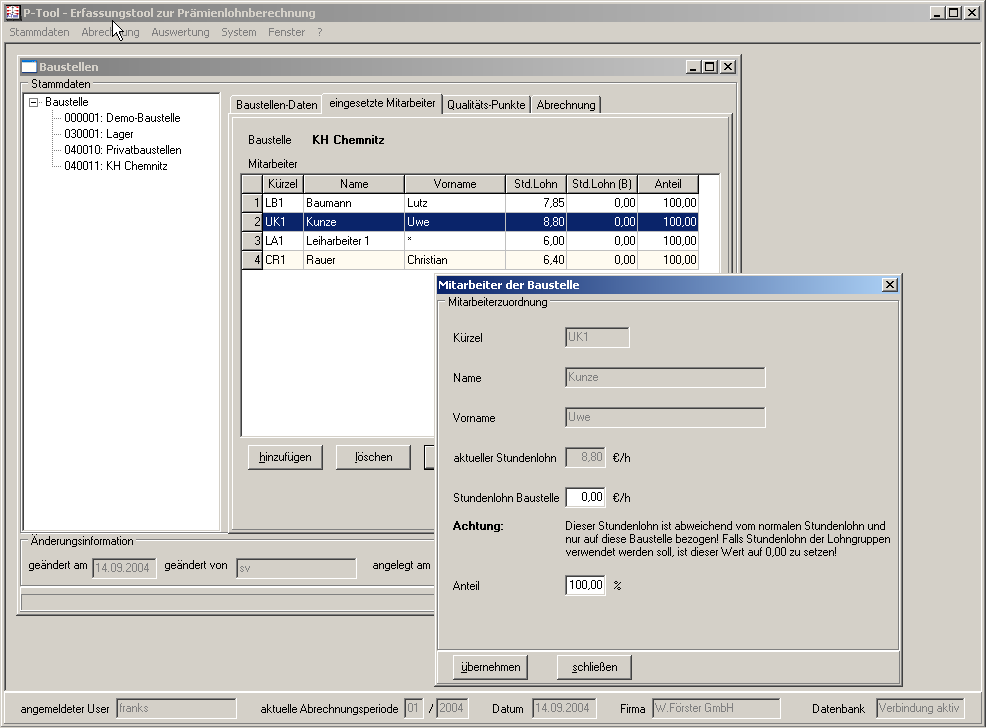This screenshot has height=728, width=986.
Task: Click the highlighted cell 'Kunze' in the table
Action: (x=353, y=222)
